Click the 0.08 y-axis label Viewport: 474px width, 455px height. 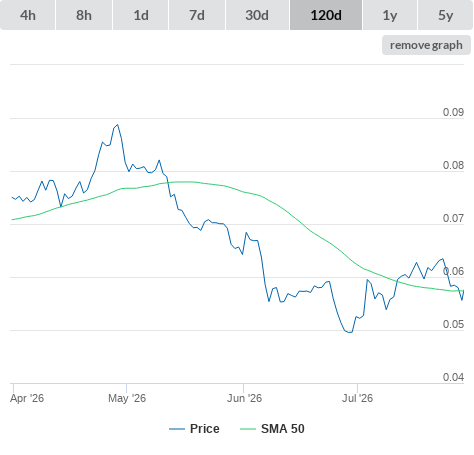point(453,165)
